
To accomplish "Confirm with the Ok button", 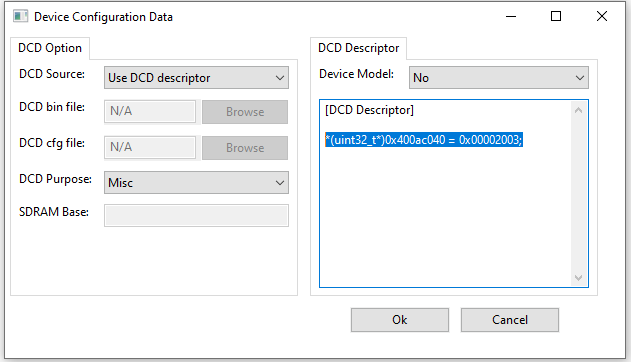I will pyautogui.click(x=400, y=320).
